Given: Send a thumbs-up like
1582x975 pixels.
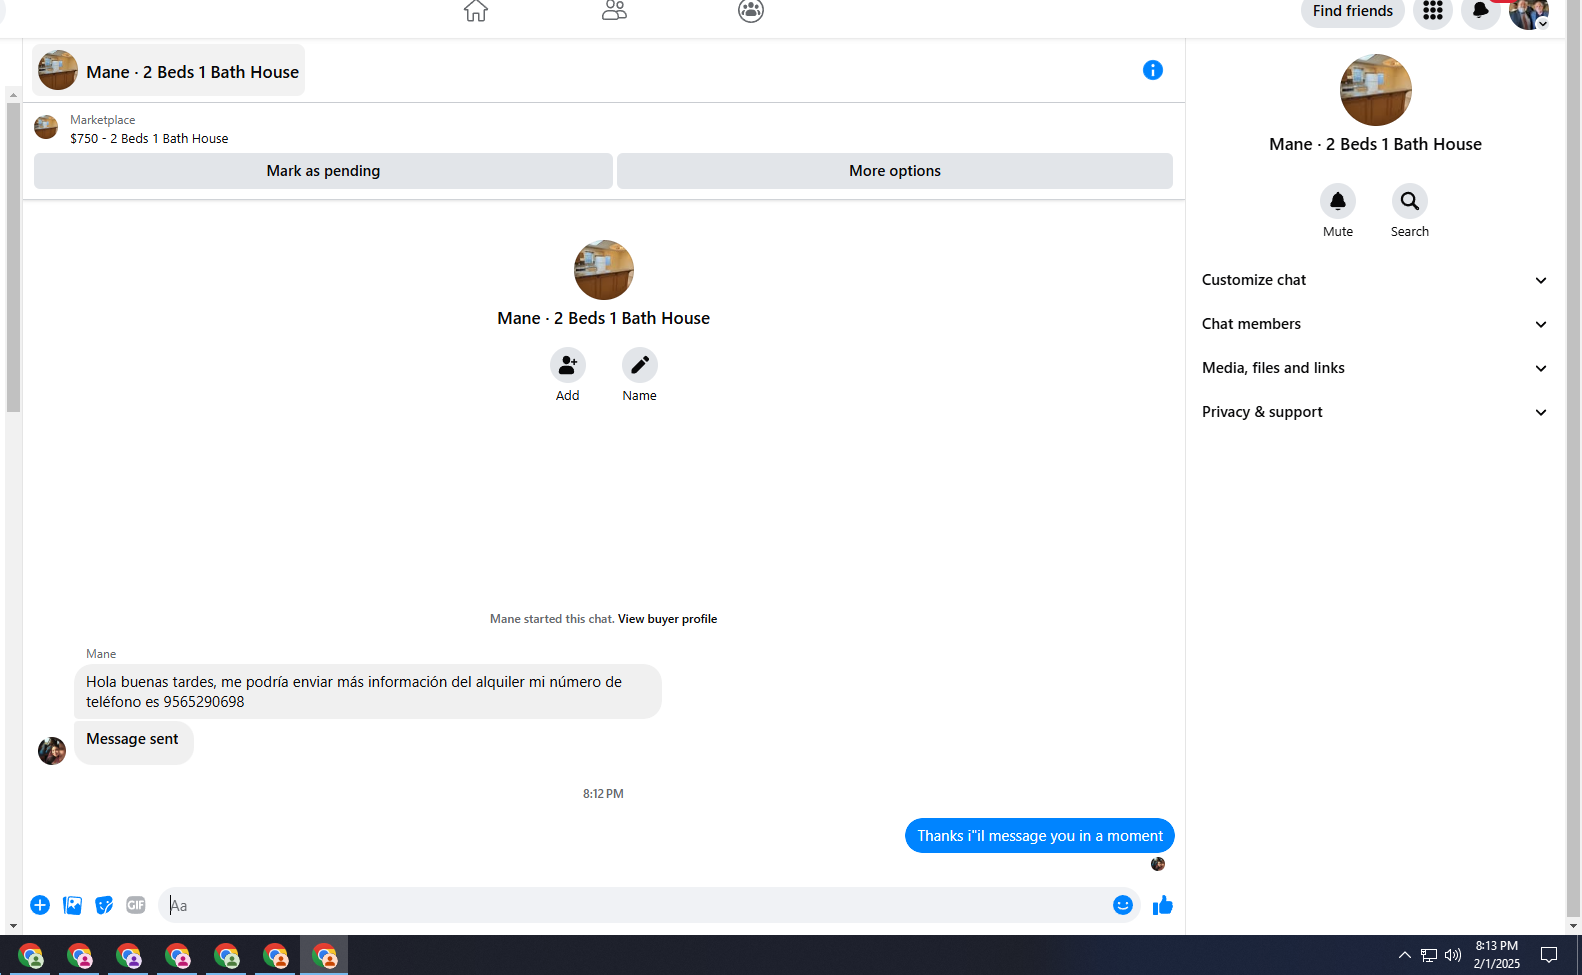Looking at the screenshot, I should 1162,905.
